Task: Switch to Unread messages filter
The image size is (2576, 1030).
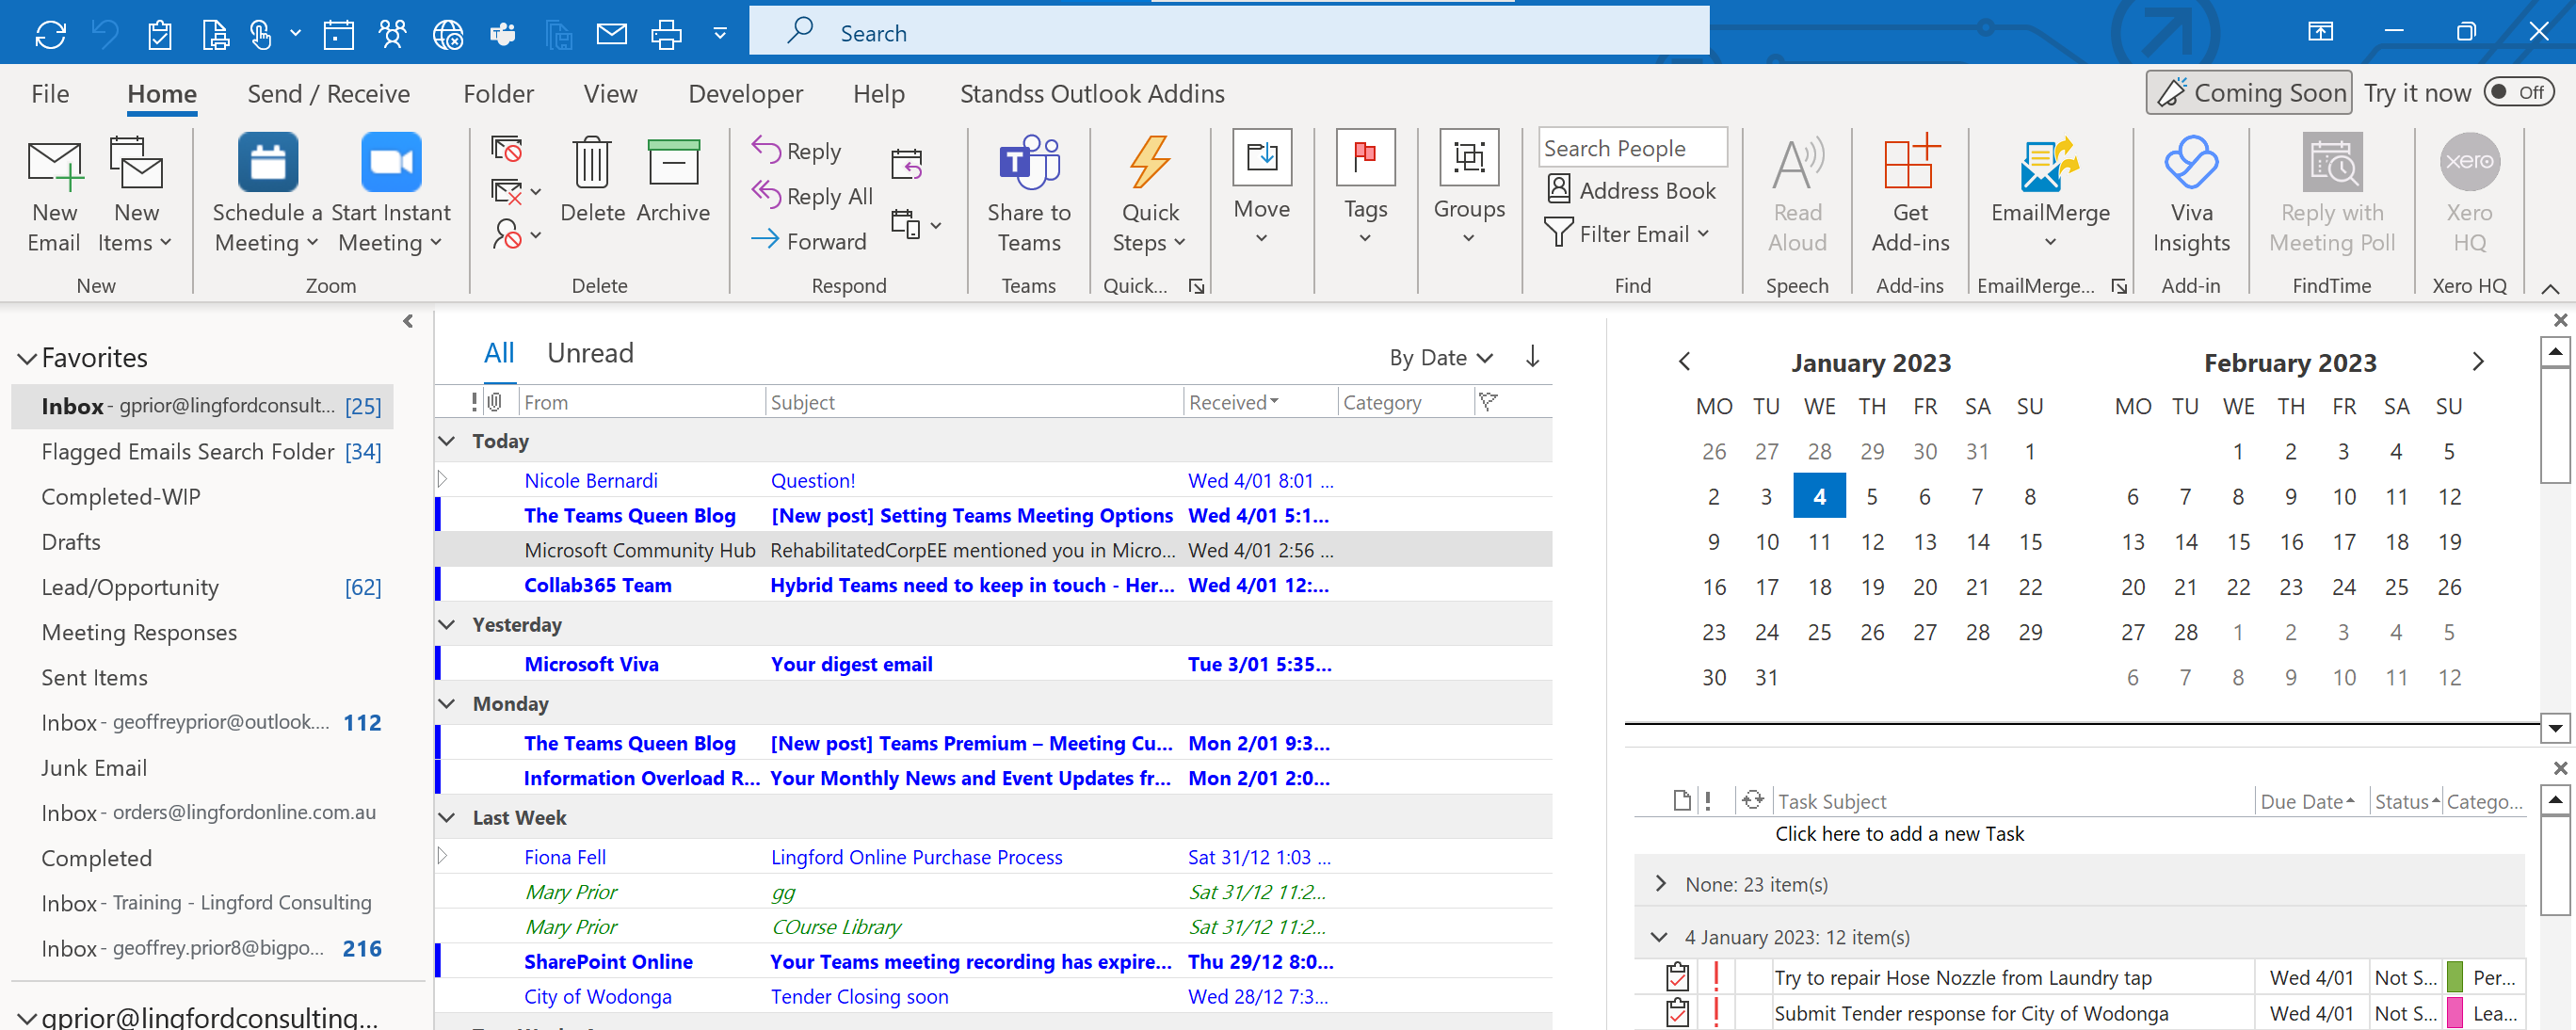Action: 590,353
